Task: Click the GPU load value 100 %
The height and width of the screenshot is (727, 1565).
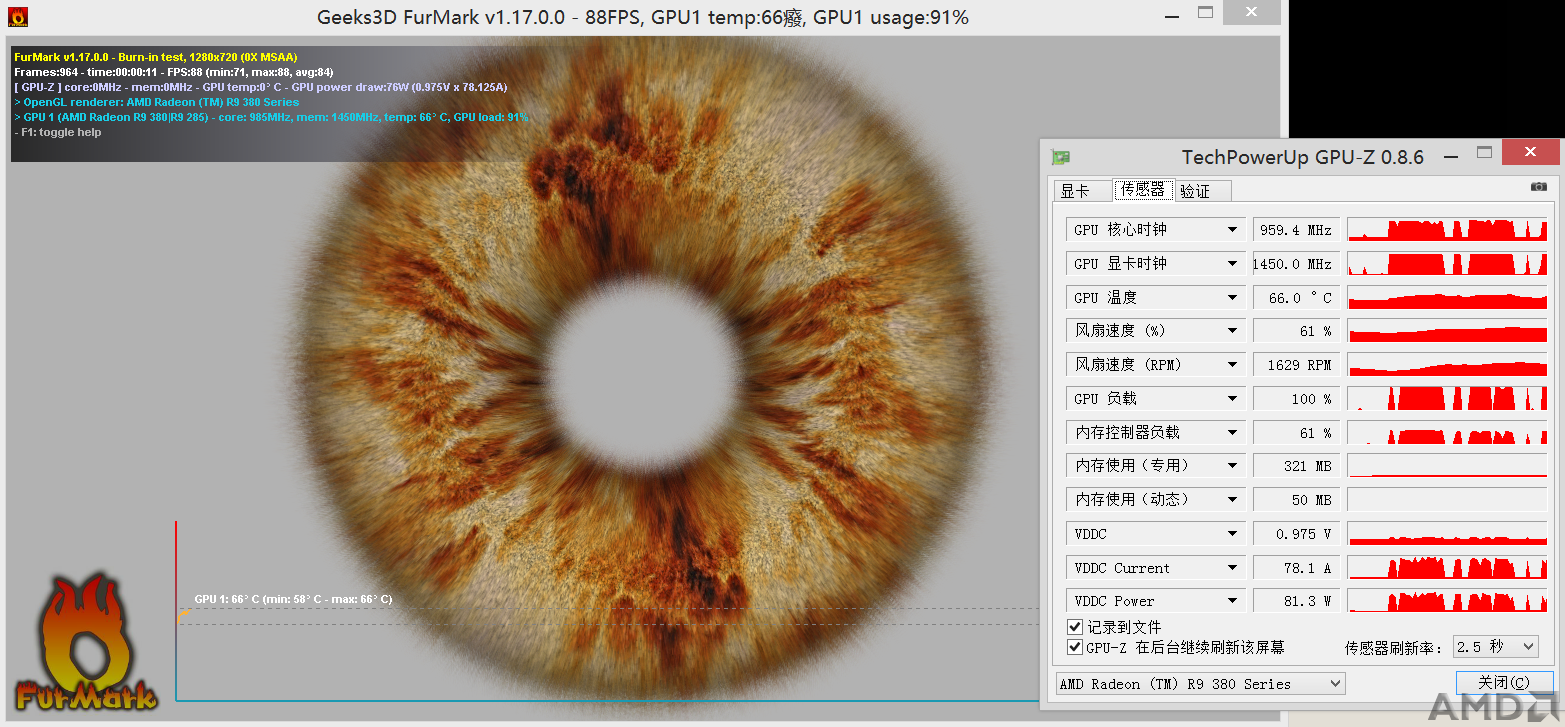Action: pyautogui.click(x=1294, y=399)
